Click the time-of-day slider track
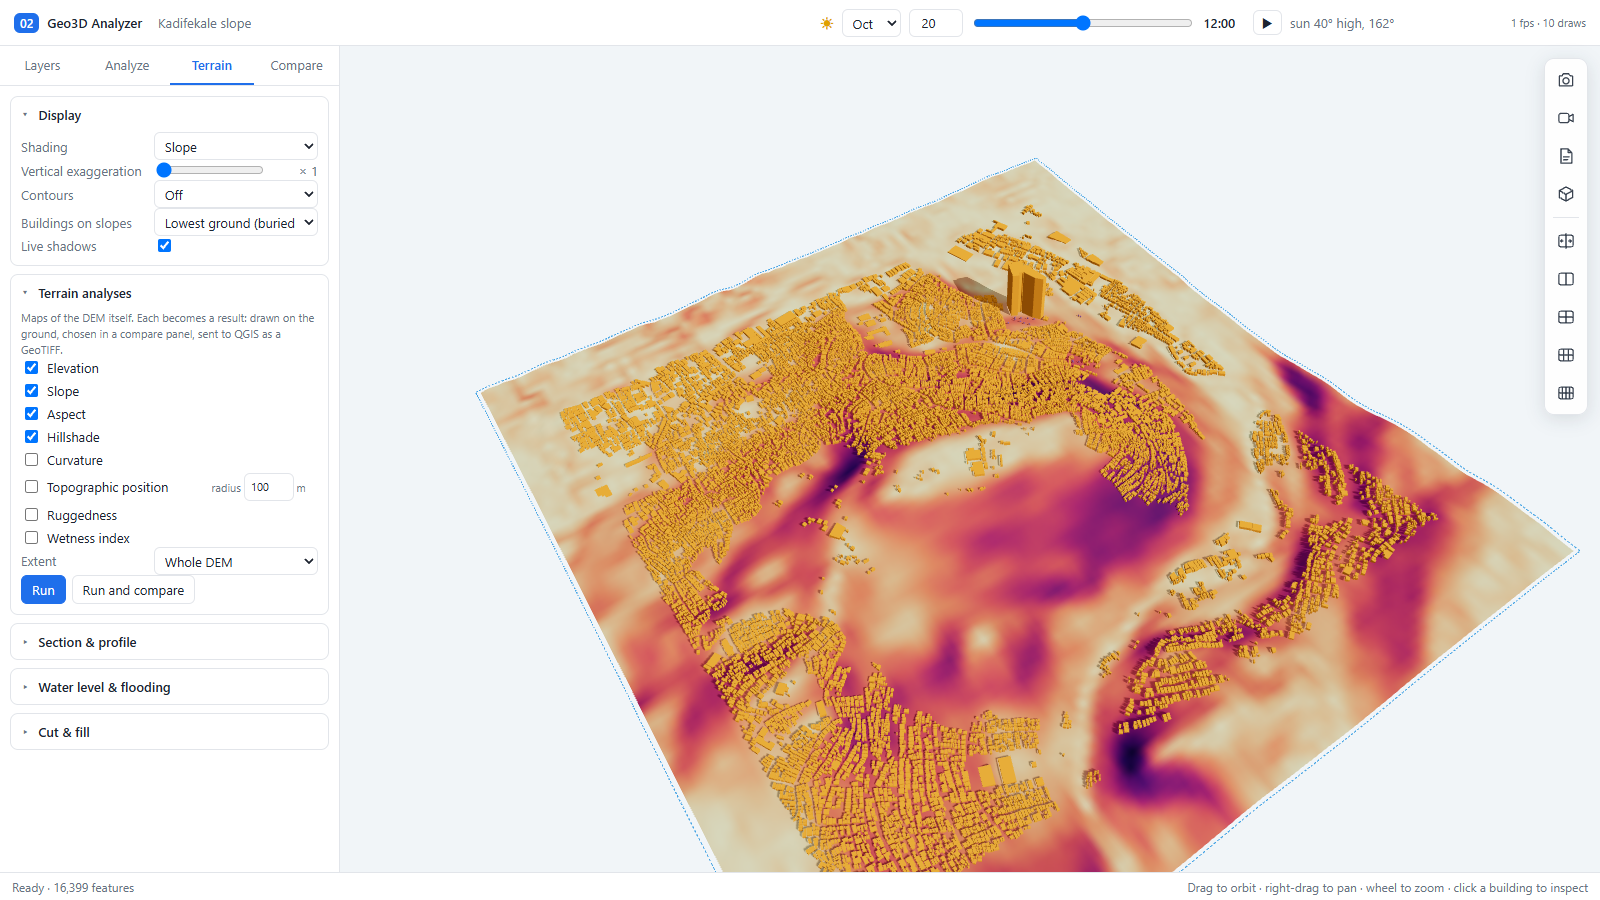1600x900 pixels. [x=1083, y=23]
